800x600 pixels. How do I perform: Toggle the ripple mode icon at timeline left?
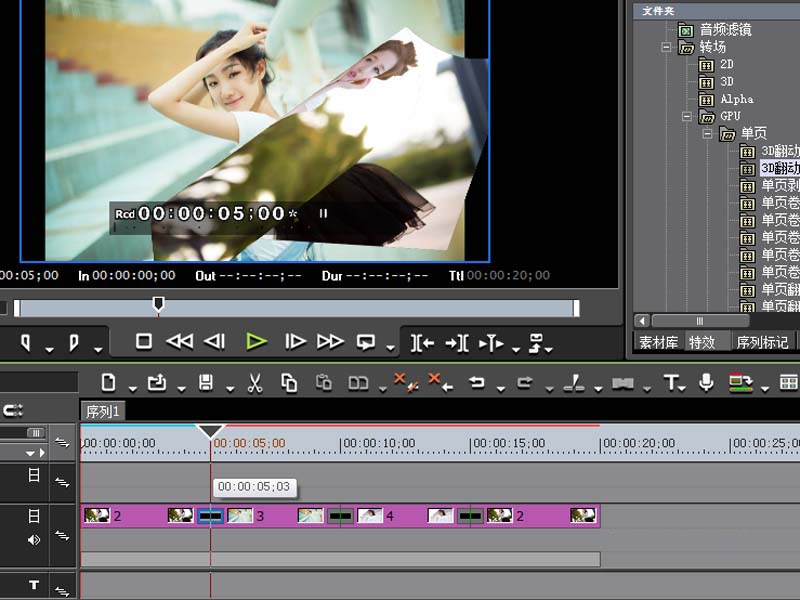point(13,410)
